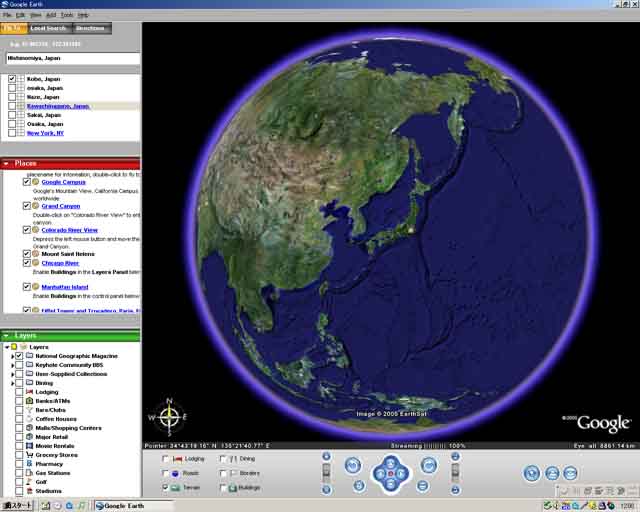Screen dimensions: 640x512
Task: Click the Windows Start button
Action: 17,505
